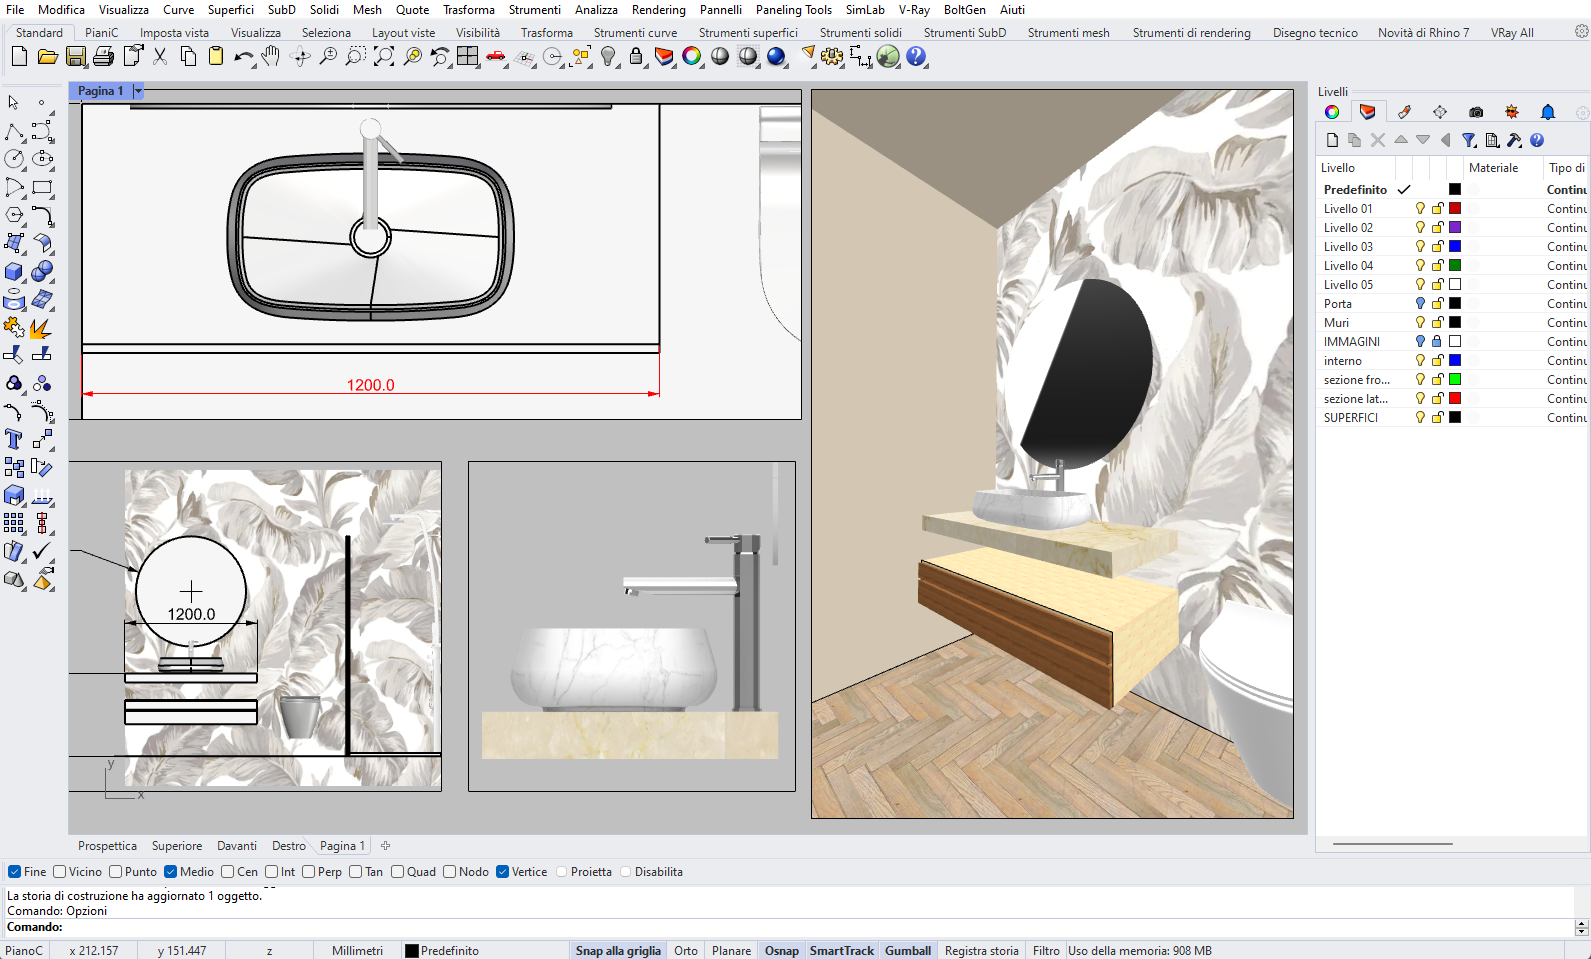Open Options via the gear icon in toolbar
Screen dimensions: 1591x959
(832, 57)
